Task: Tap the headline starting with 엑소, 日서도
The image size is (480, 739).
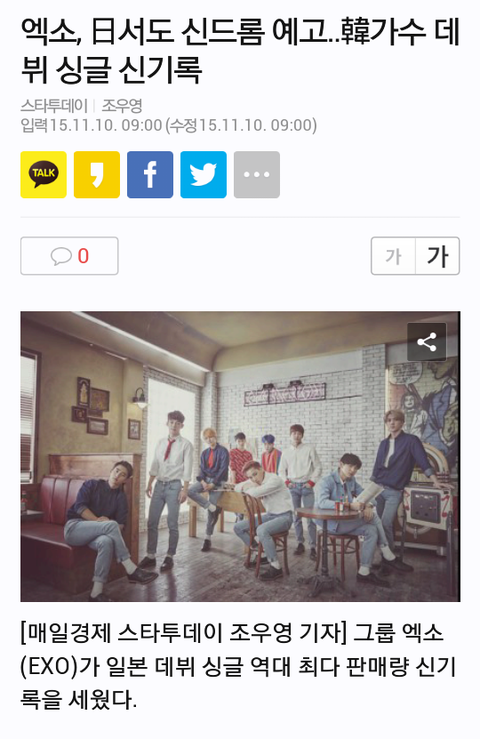Action: (x=240, y=50)
